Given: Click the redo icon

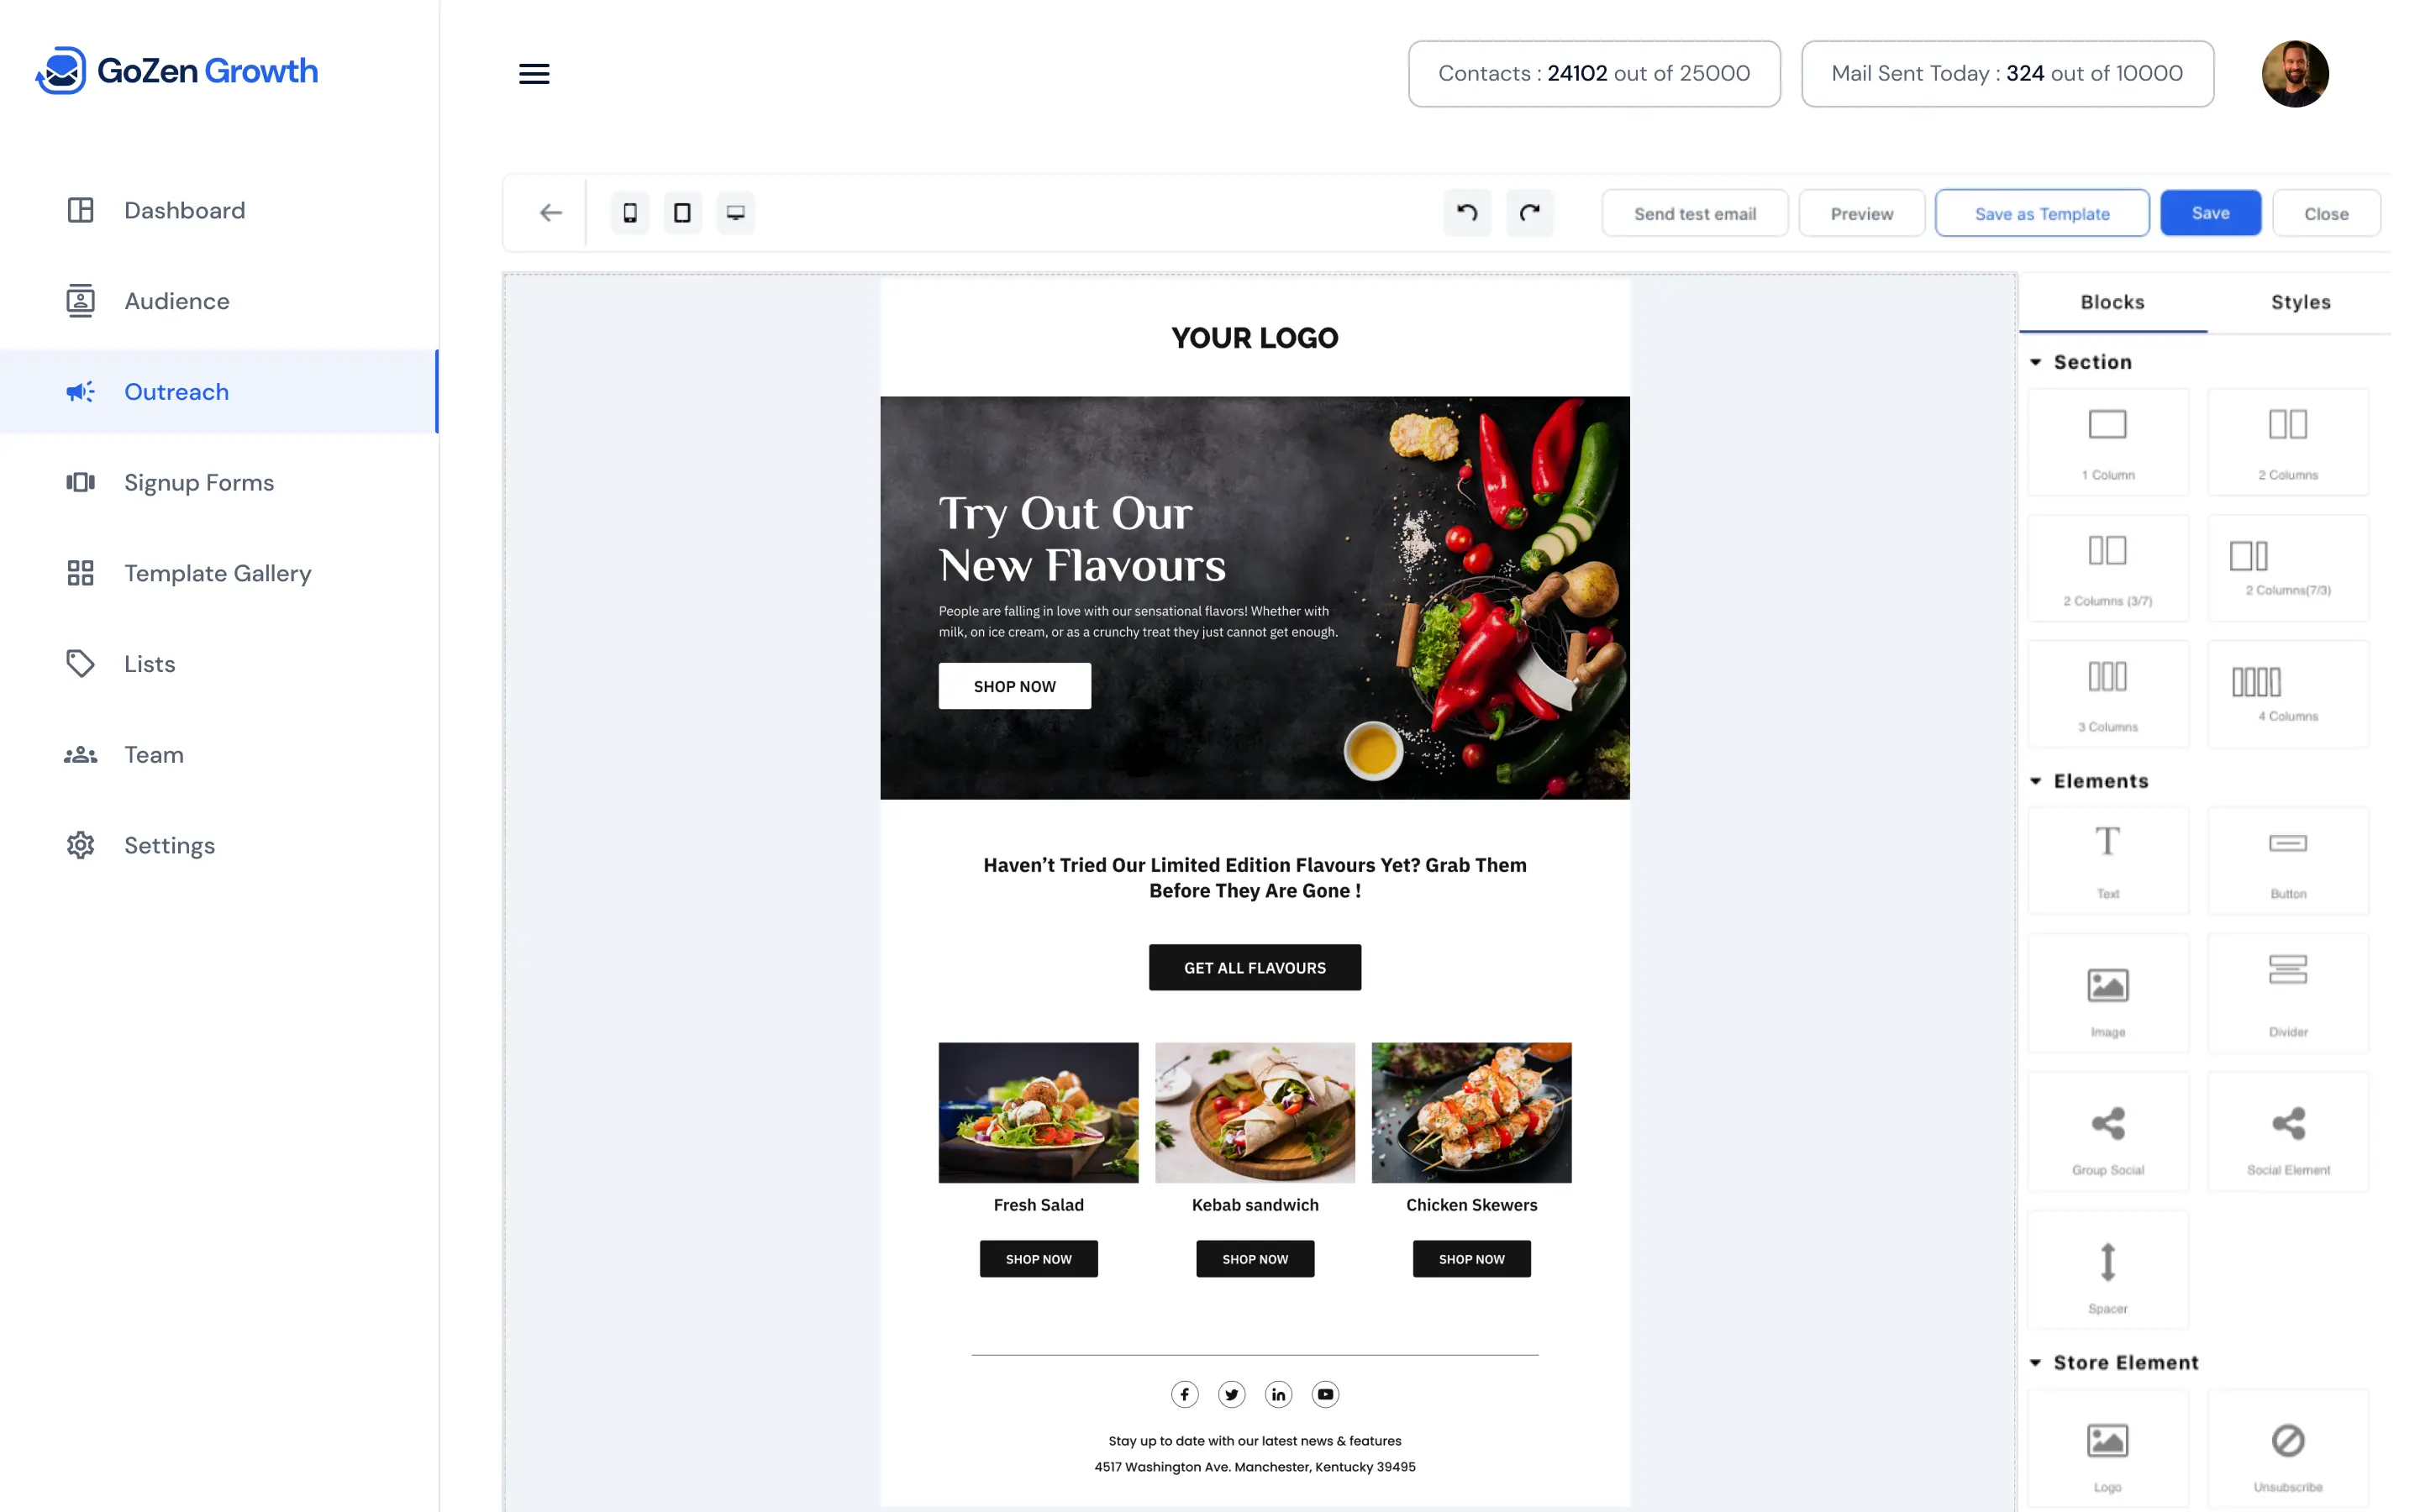Looking at the screenshot, I should pos(1528,211).
